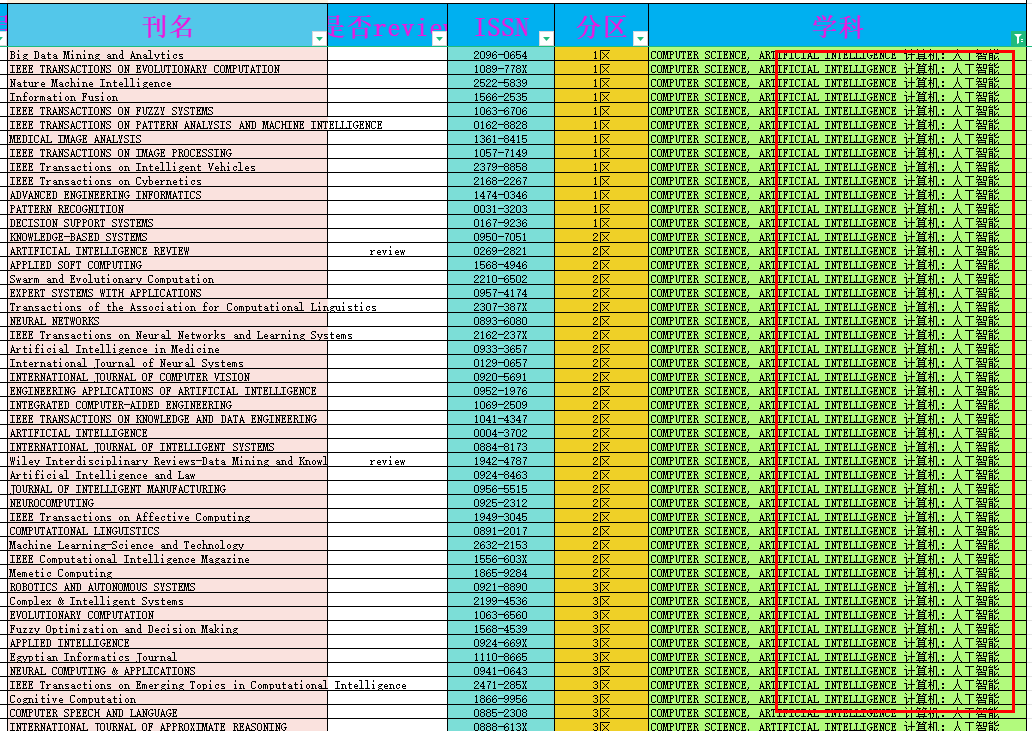Open the 分区 column filter dropdown
1032x731 pixels.
point(640,39)
